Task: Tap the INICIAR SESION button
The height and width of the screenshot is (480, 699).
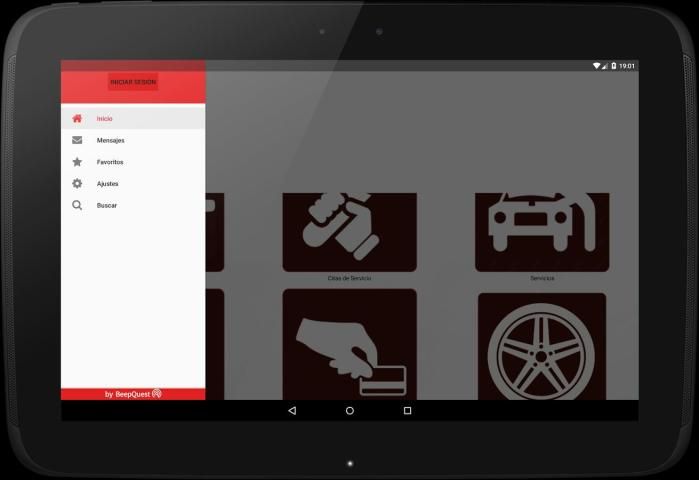Action: (x=133, y=82)
